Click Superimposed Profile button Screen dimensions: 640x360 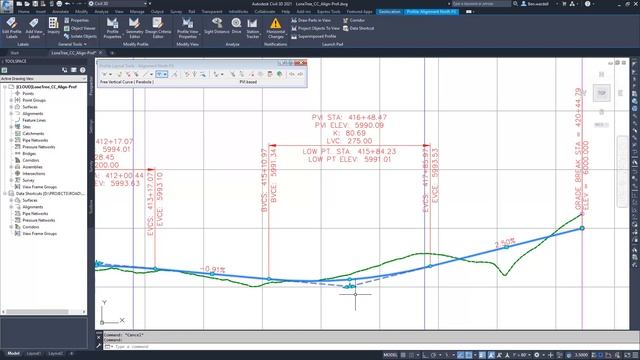[313, 36]
